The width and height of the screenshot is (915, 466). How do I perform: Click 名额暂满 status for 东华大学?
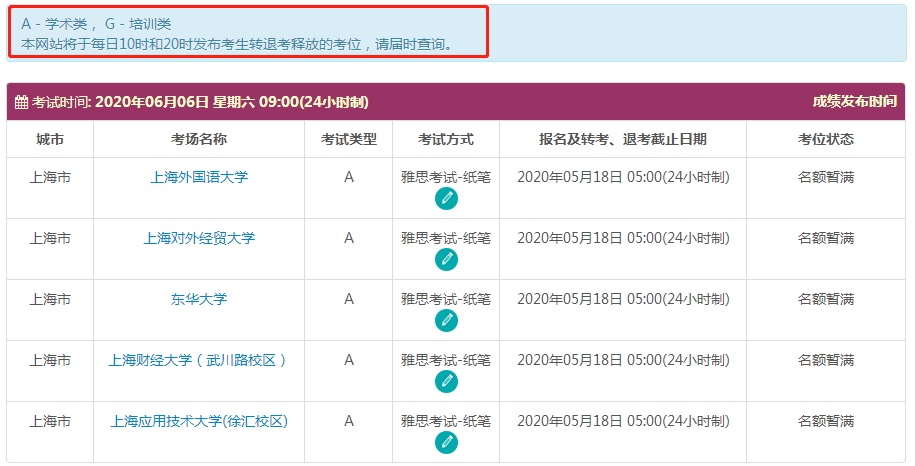tap(826, 299)
